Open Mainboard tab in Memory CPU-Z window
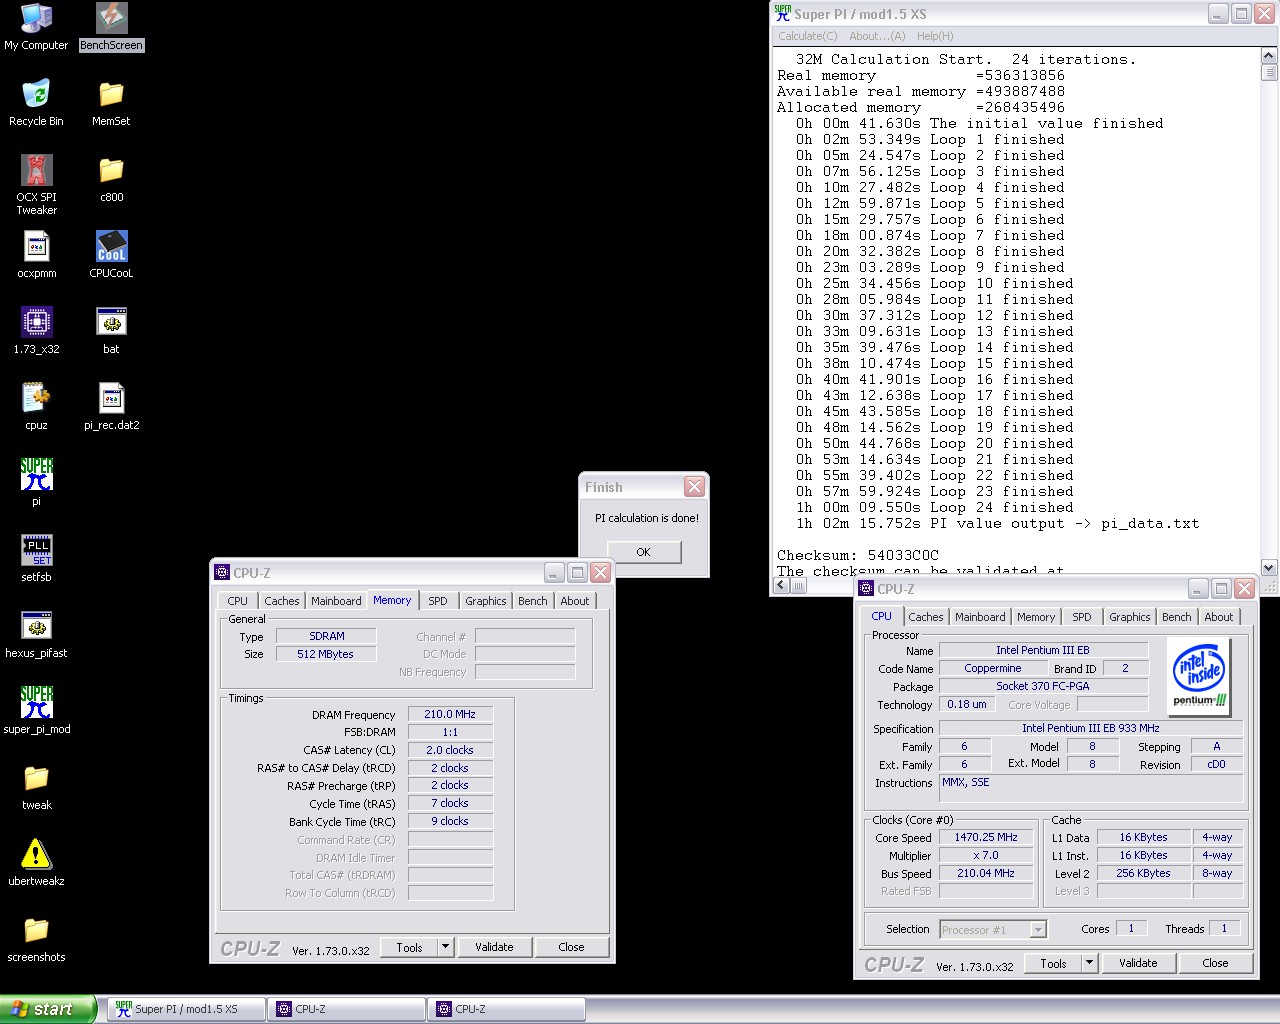The image size is (1280, 1024). click(336, 601)
